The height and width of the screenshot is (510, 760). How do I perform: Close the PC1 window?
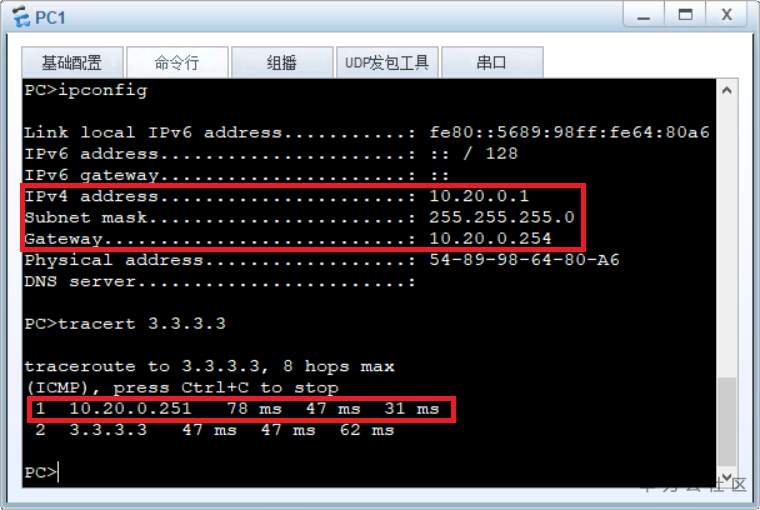pos(727,16)
